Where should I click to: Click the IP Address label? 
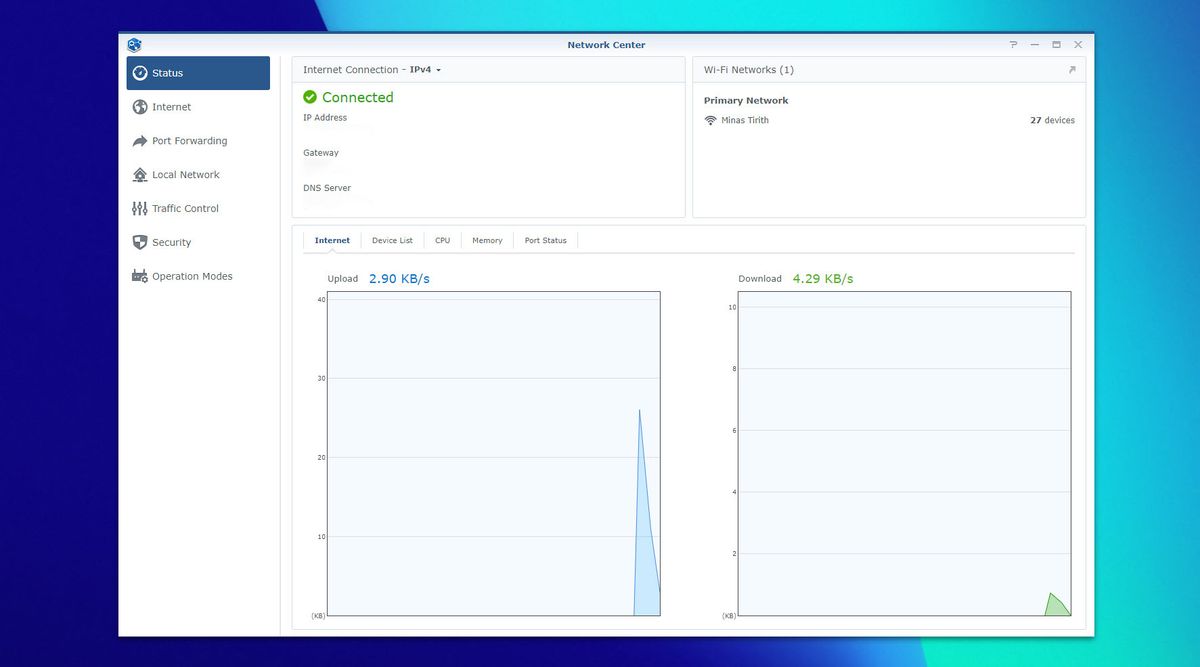click(325, 118)
